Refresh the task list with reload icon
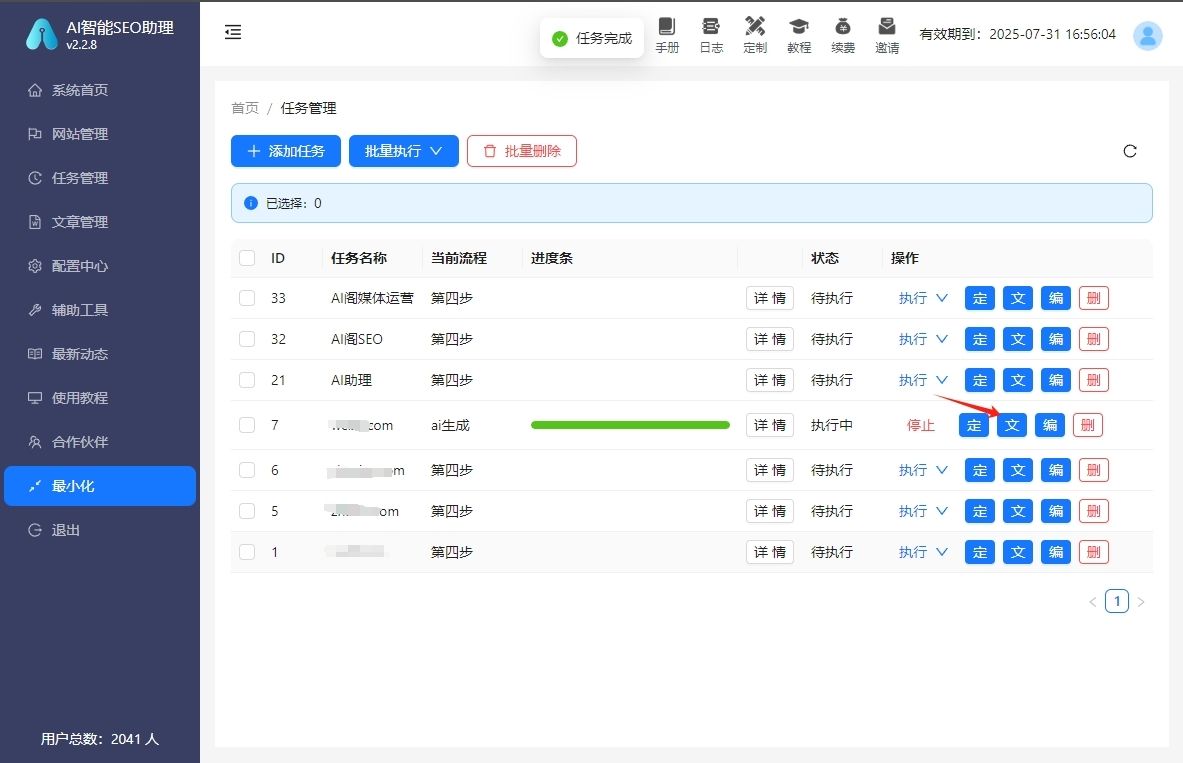This screenshot has height=763, width=1183. pyautogui.click(x=1129, y=151)
